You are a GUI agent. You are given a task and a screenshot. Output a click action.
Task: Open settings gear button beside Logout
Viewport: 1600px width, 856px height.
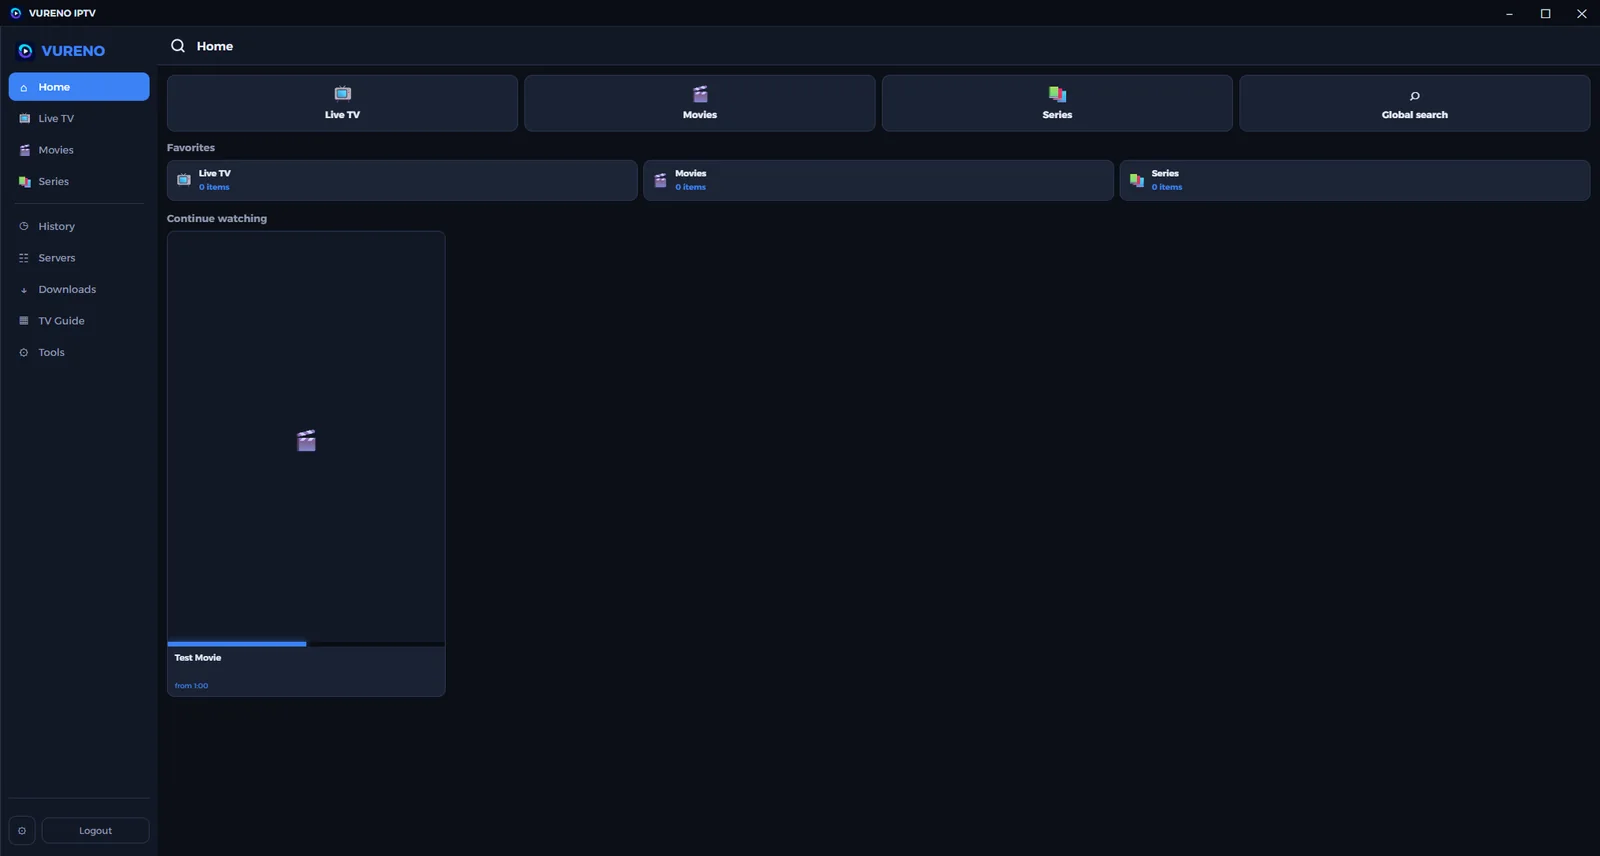(x=22, y=831)
